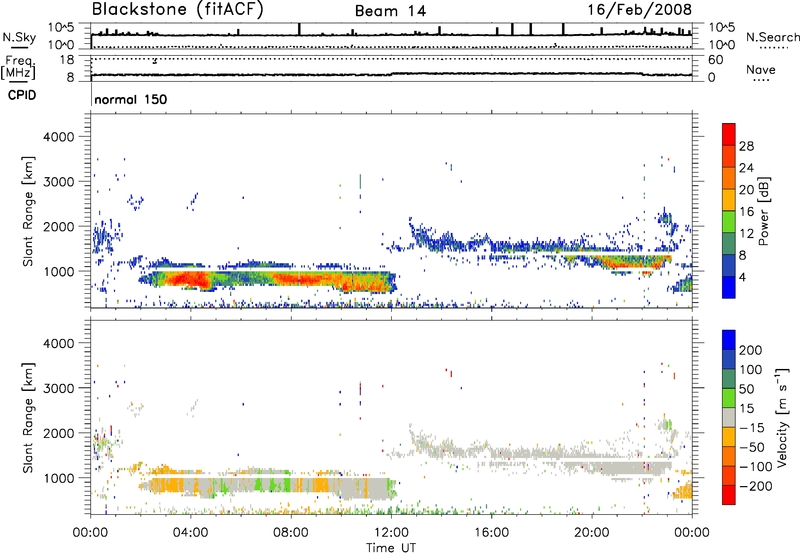
Task: Select the 12:00 time axis tick label
Action: pyautogui.click(x=391, y=531)
